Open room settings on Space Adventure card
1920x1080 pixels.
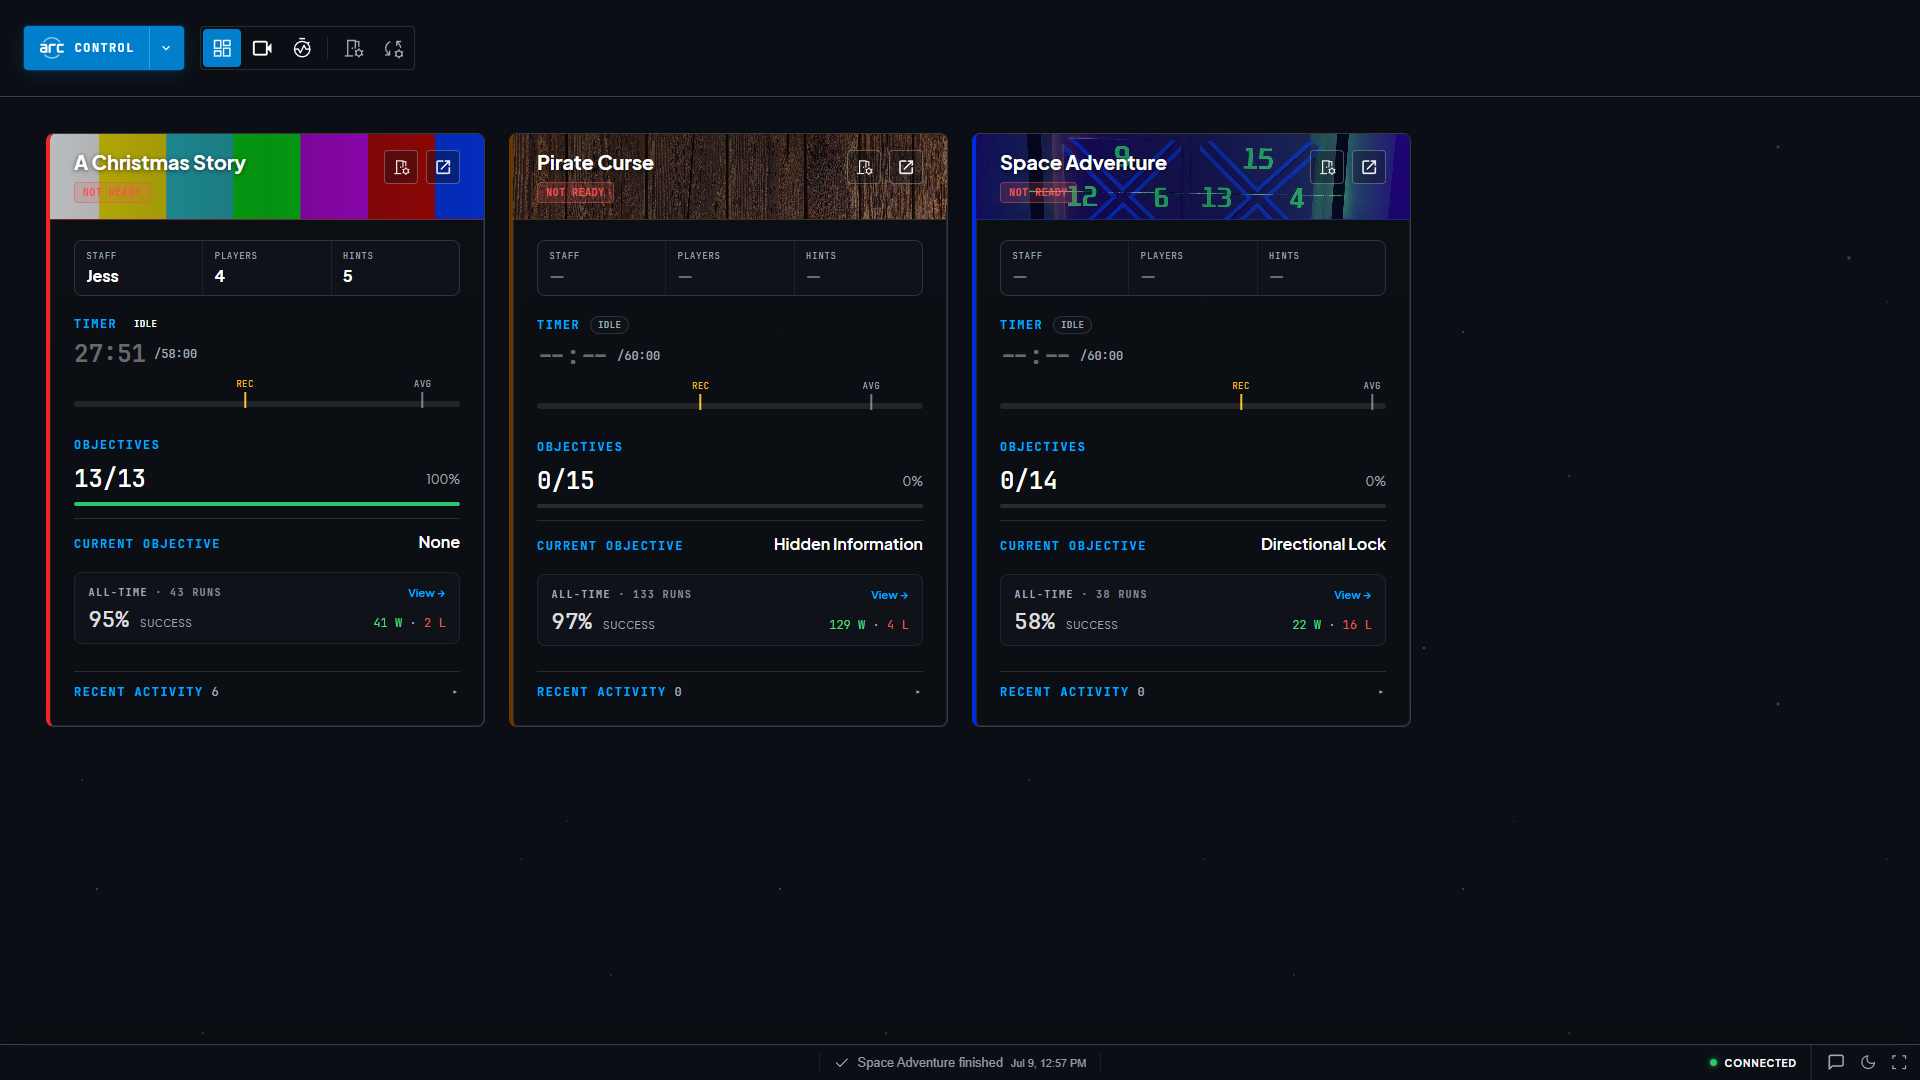1327,167
